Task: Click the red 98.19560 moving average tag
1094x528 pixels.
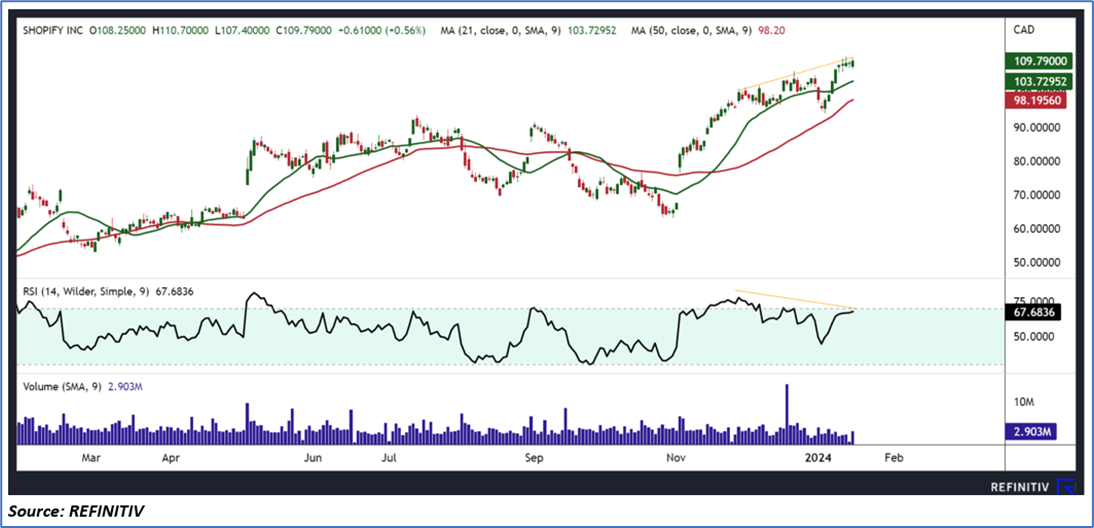Action: click(x=1036, y=101)
